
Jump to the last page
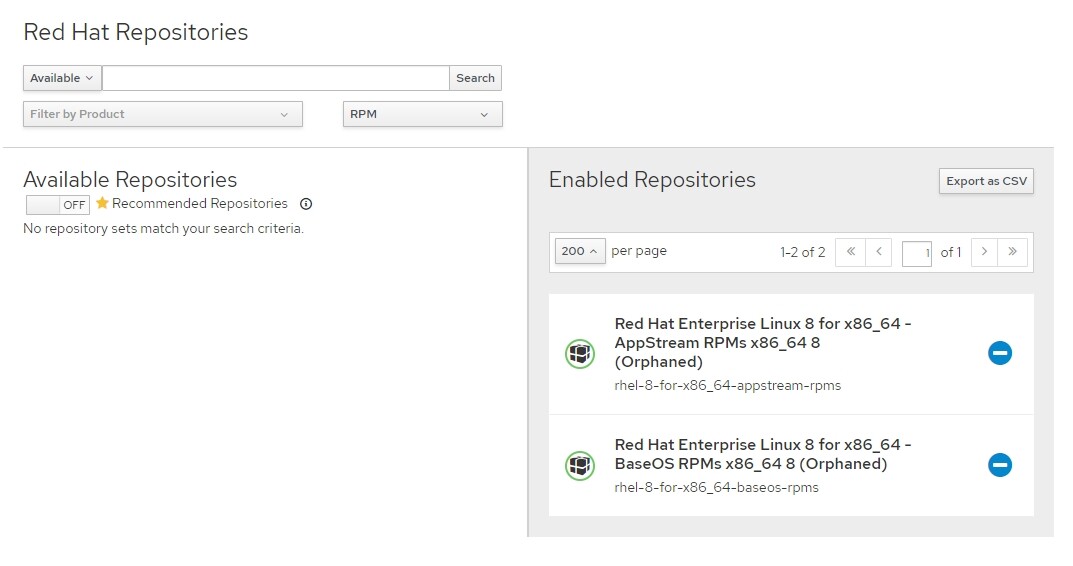(x=1013, y=252)
